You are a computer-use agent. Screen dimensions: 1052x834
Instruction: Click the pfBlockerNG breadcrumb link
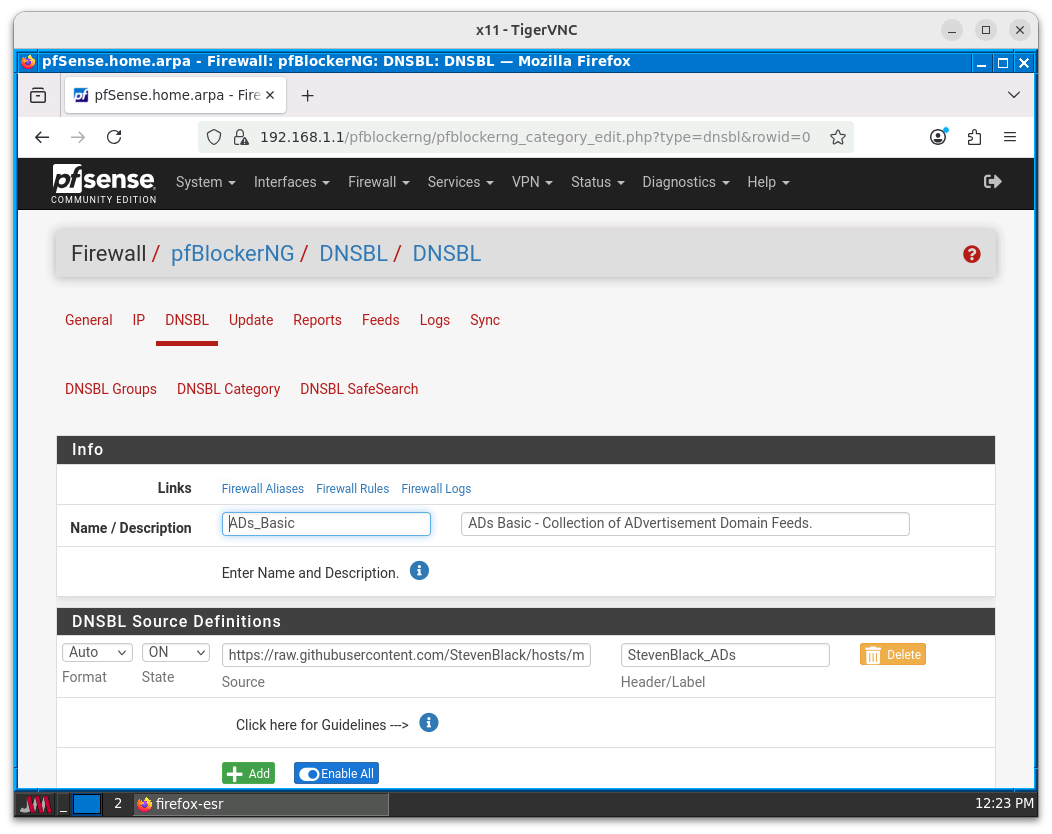point(232,254)
